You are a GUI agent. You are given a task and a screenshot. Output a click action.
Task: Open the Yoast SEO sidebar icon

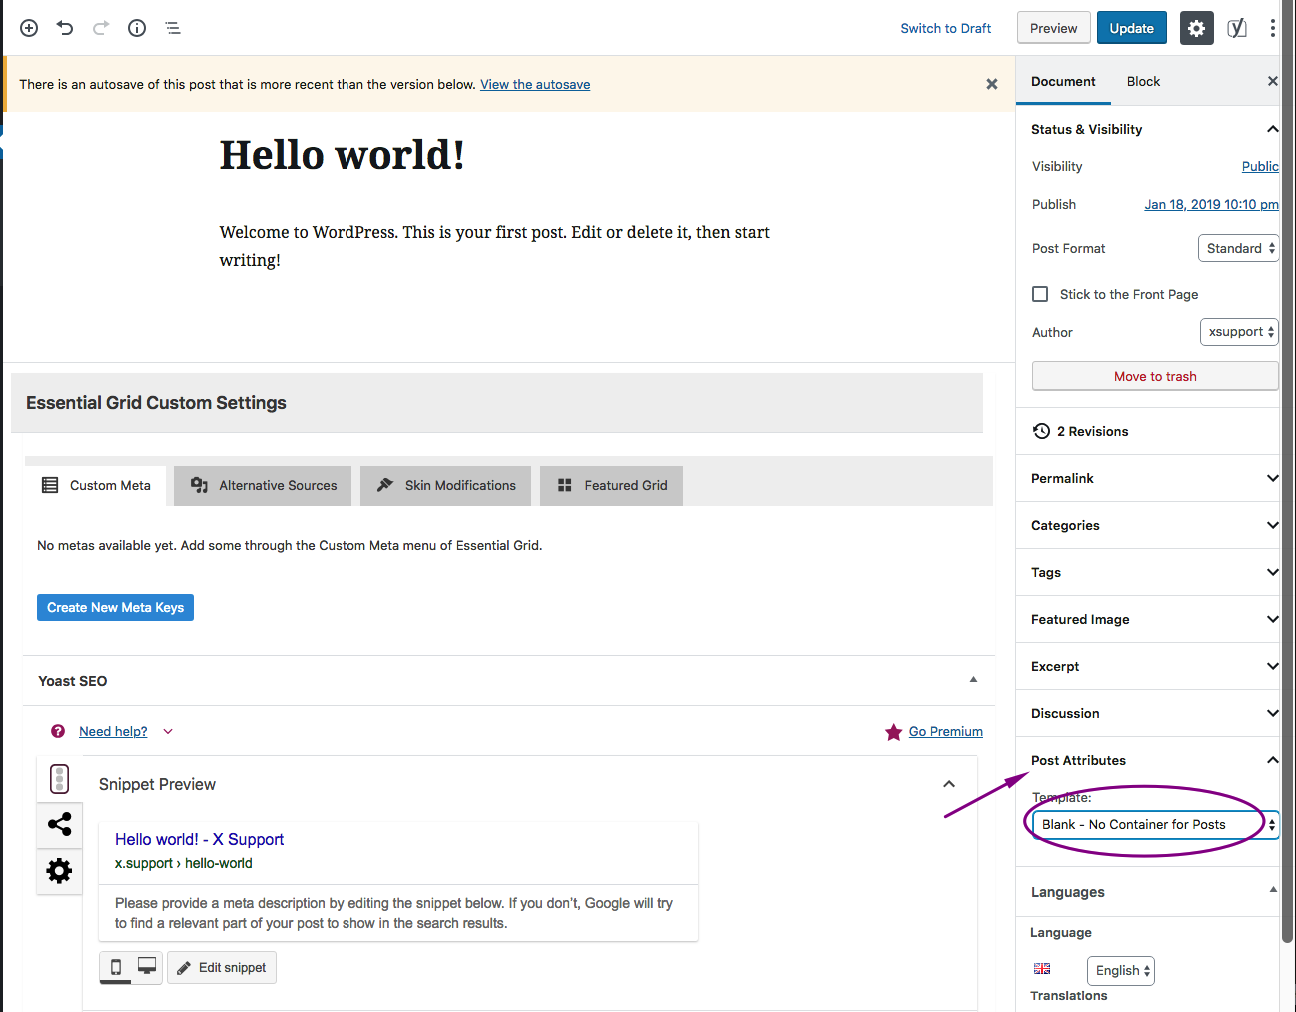tap(1238, 28)
